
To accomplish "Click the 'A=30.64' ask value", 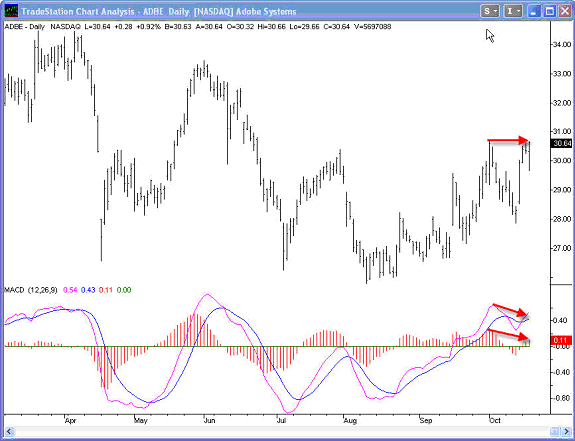I will click(209, 27).
